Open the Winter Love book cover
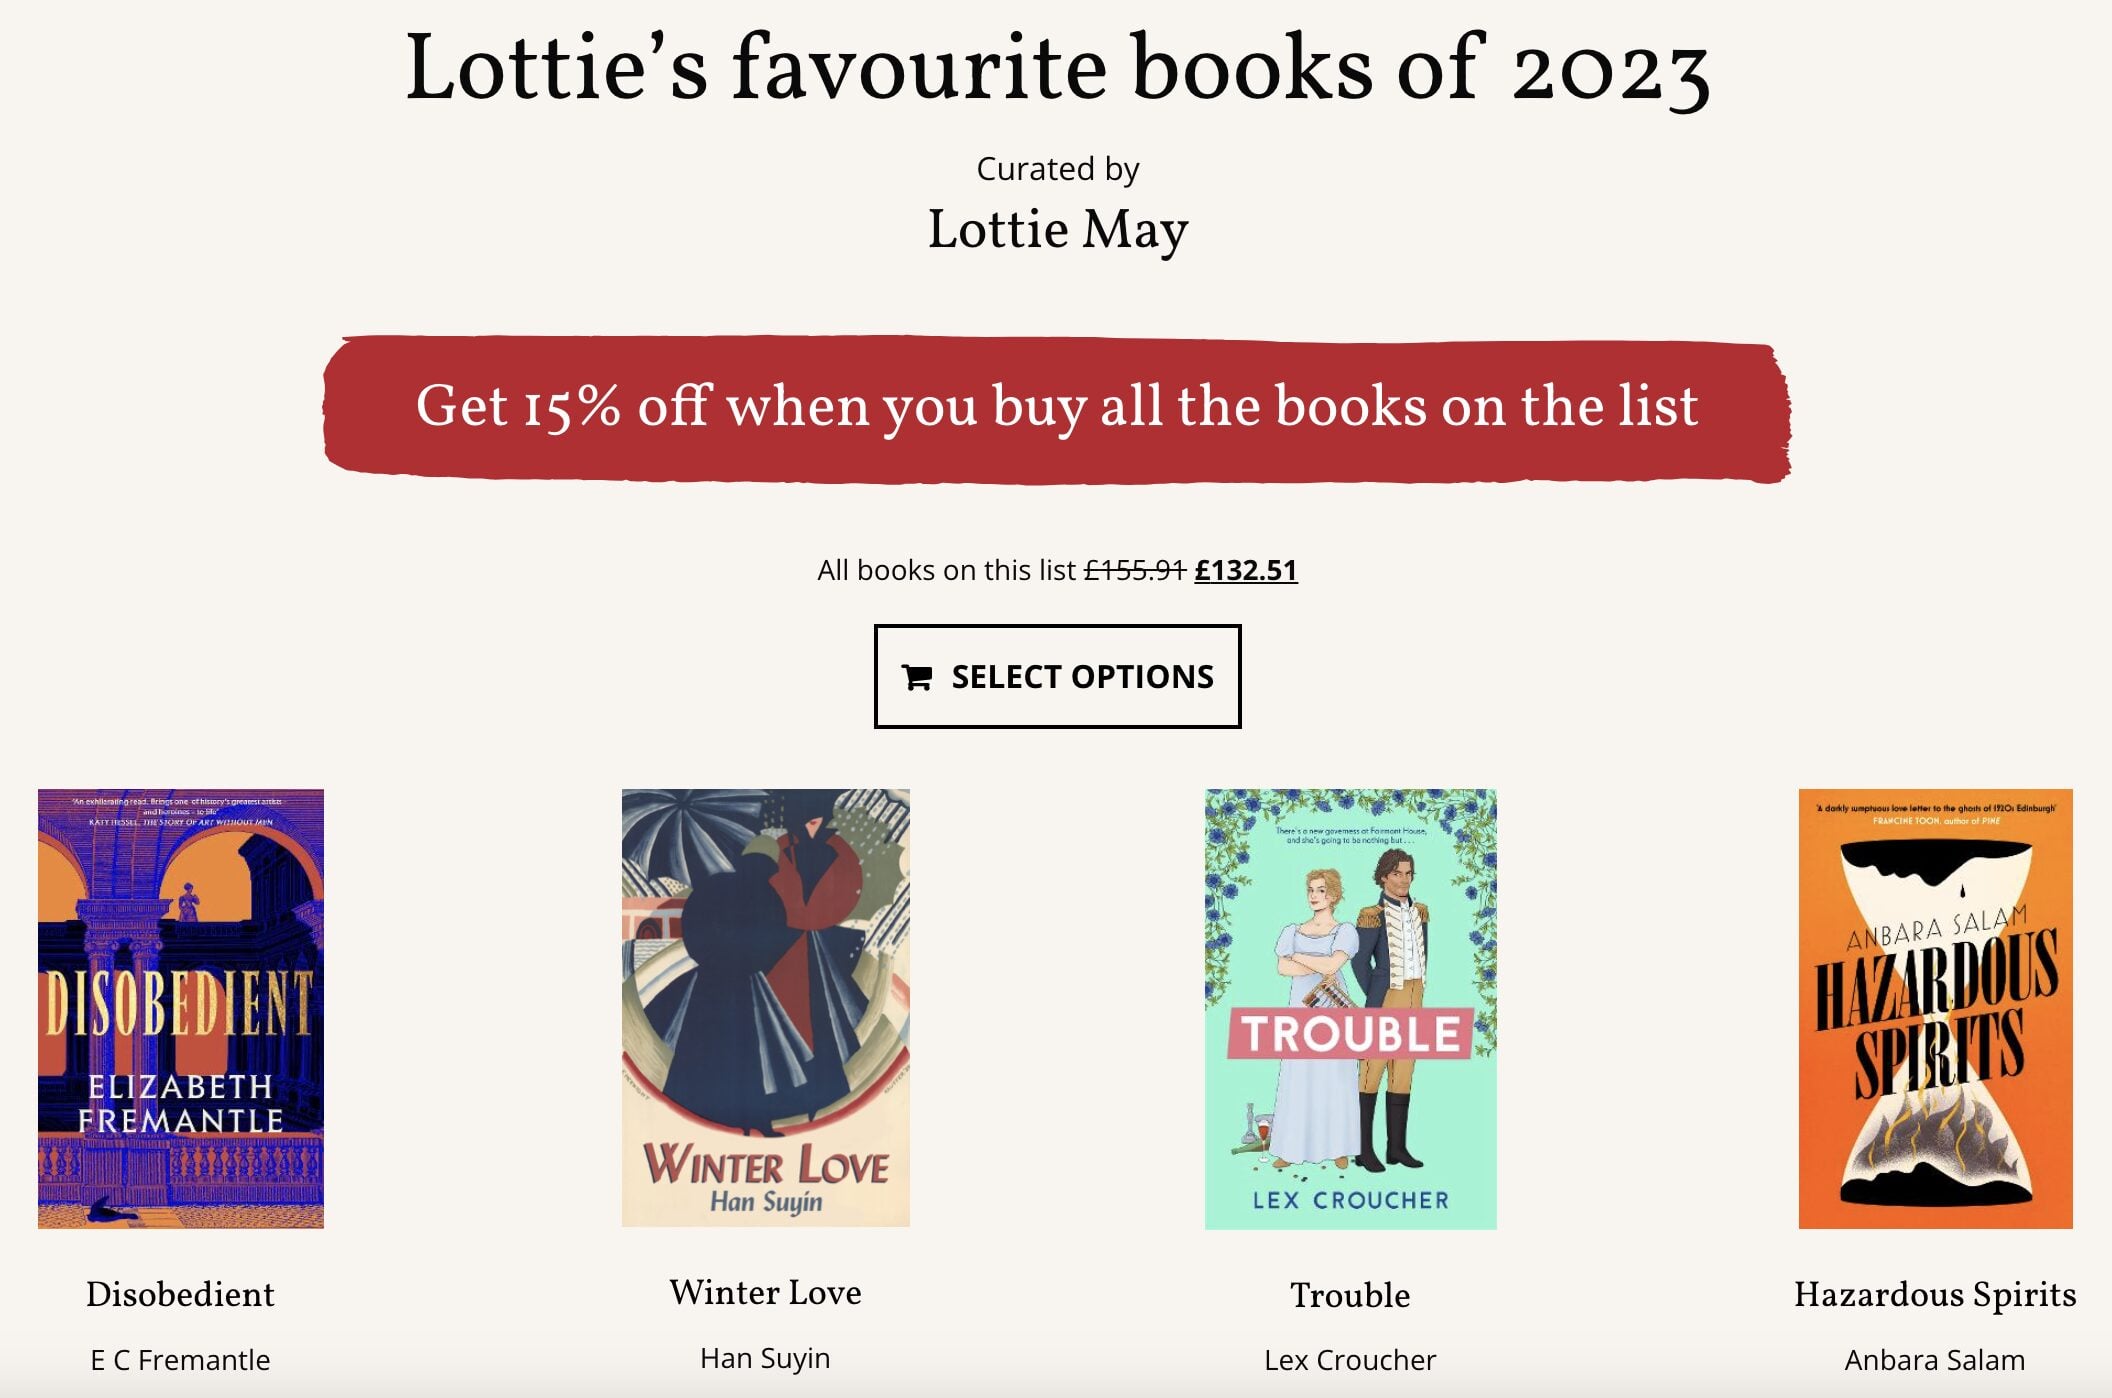This screenshot has height=1398, width=2112. 766,1007
